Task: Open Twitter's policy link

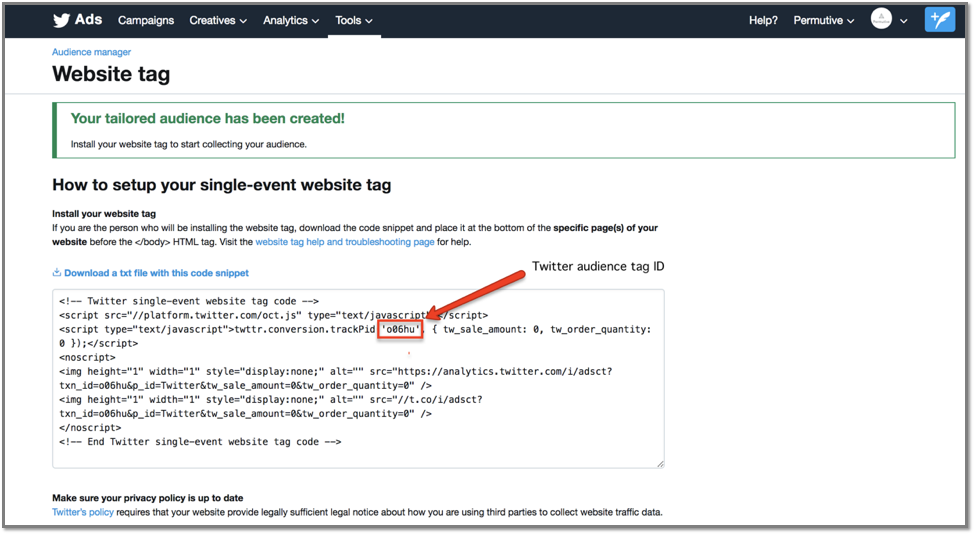Action: click(83, 513)
